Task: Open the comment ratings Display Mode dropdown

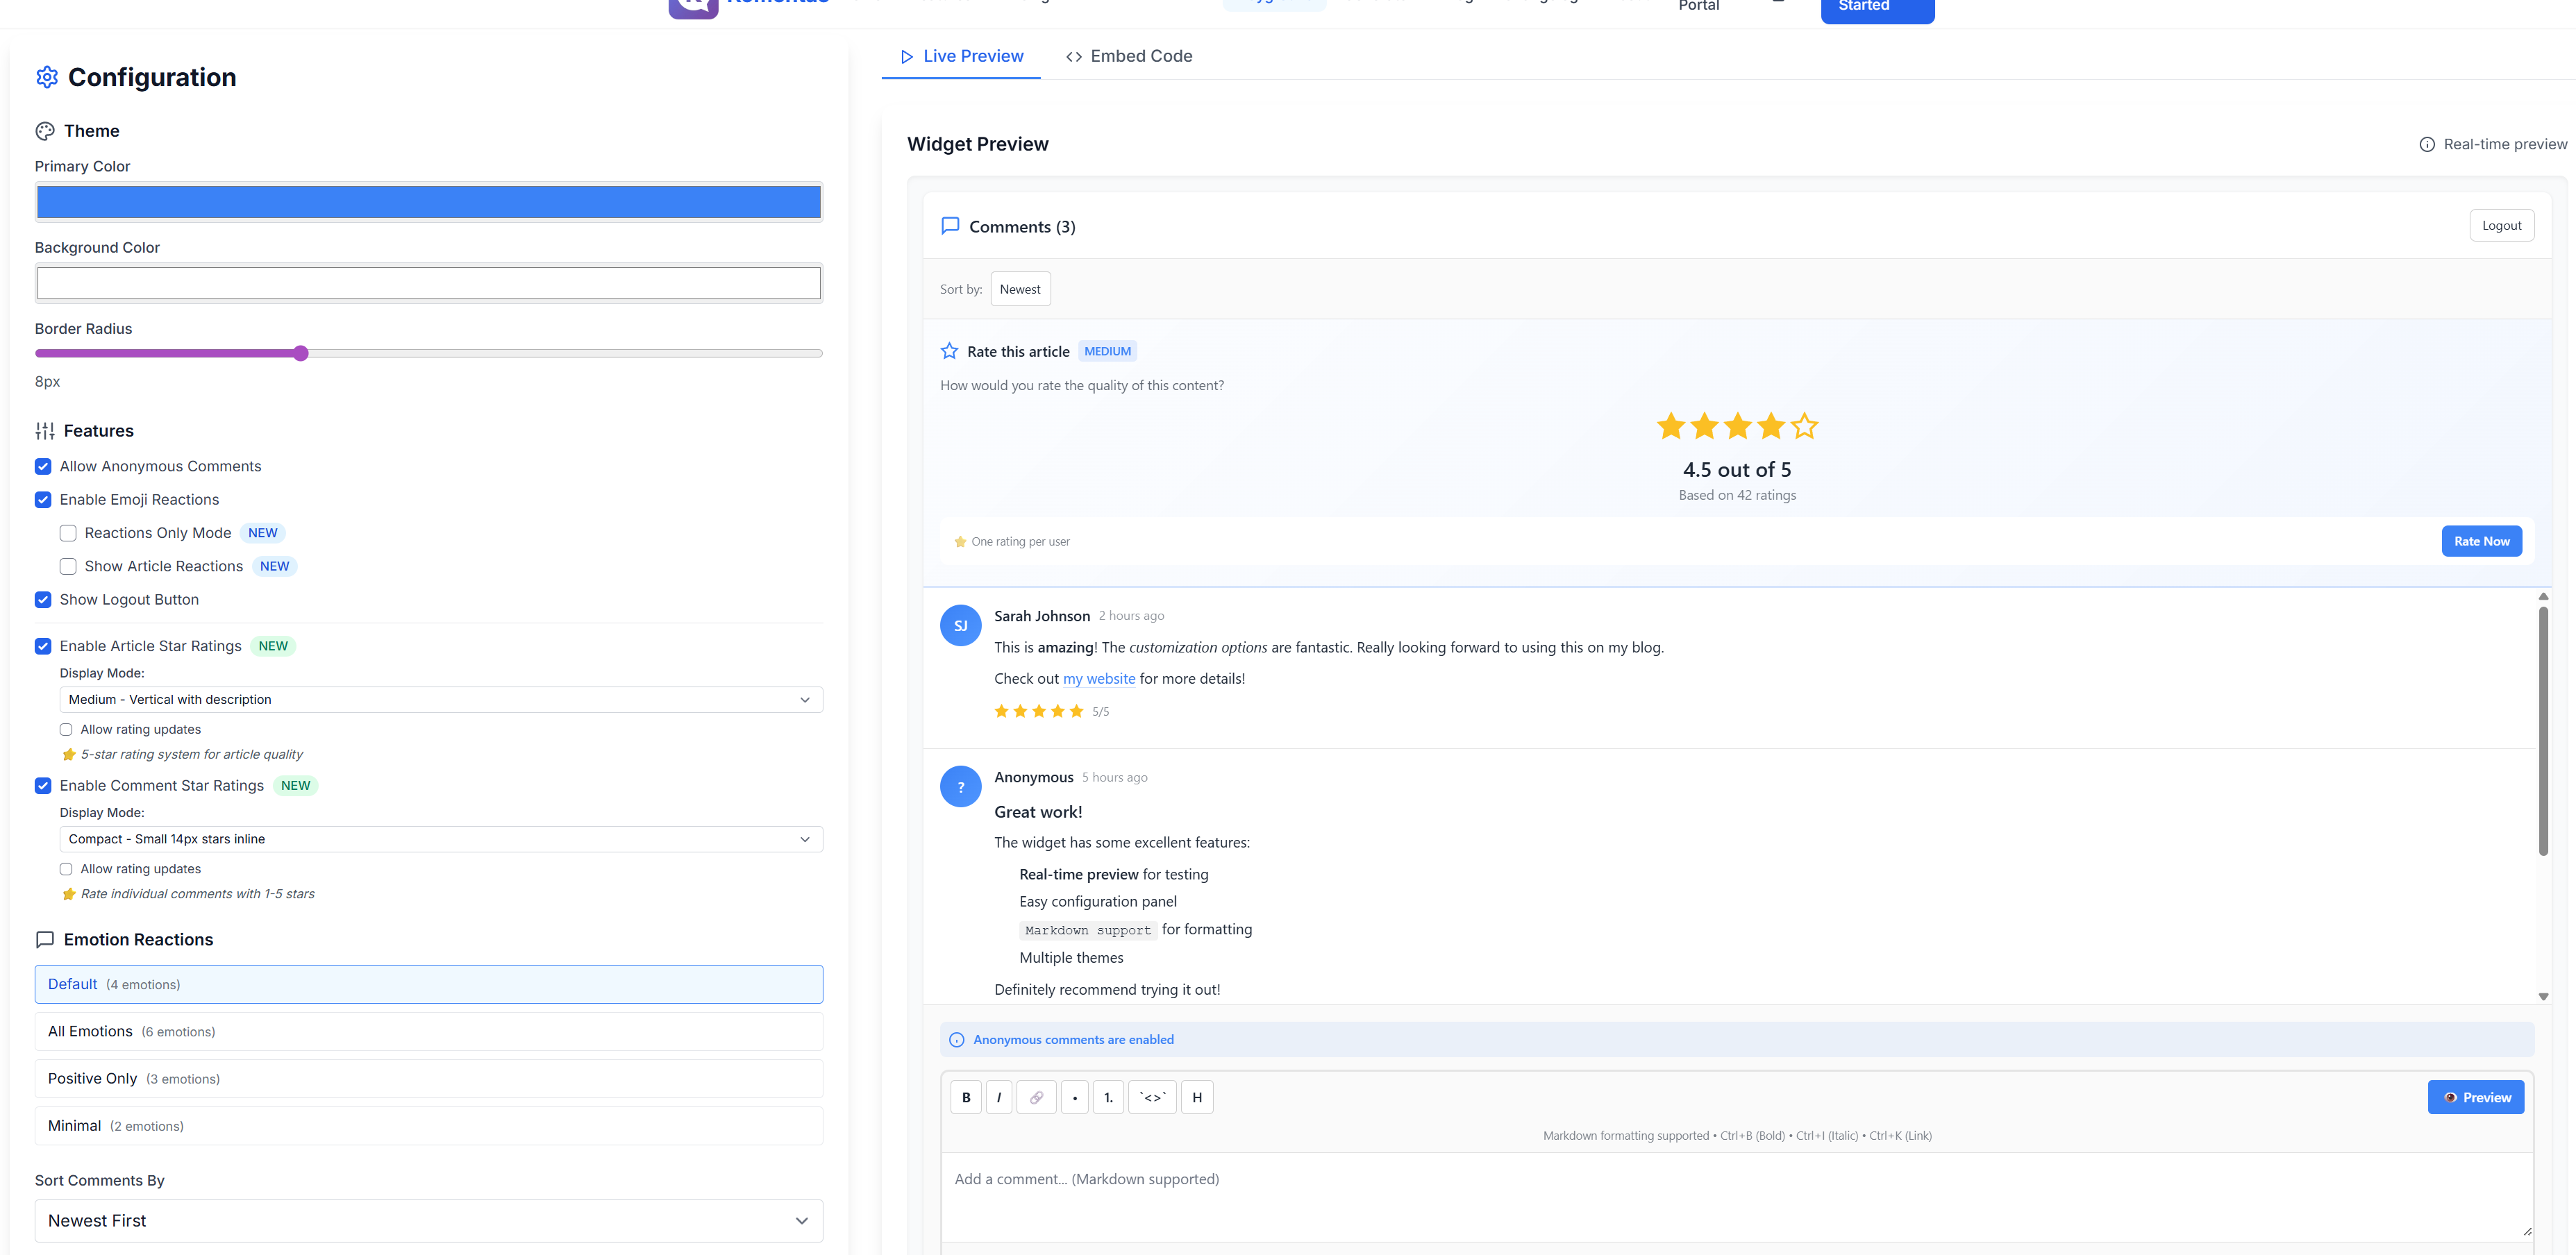Action: [441, 839]
